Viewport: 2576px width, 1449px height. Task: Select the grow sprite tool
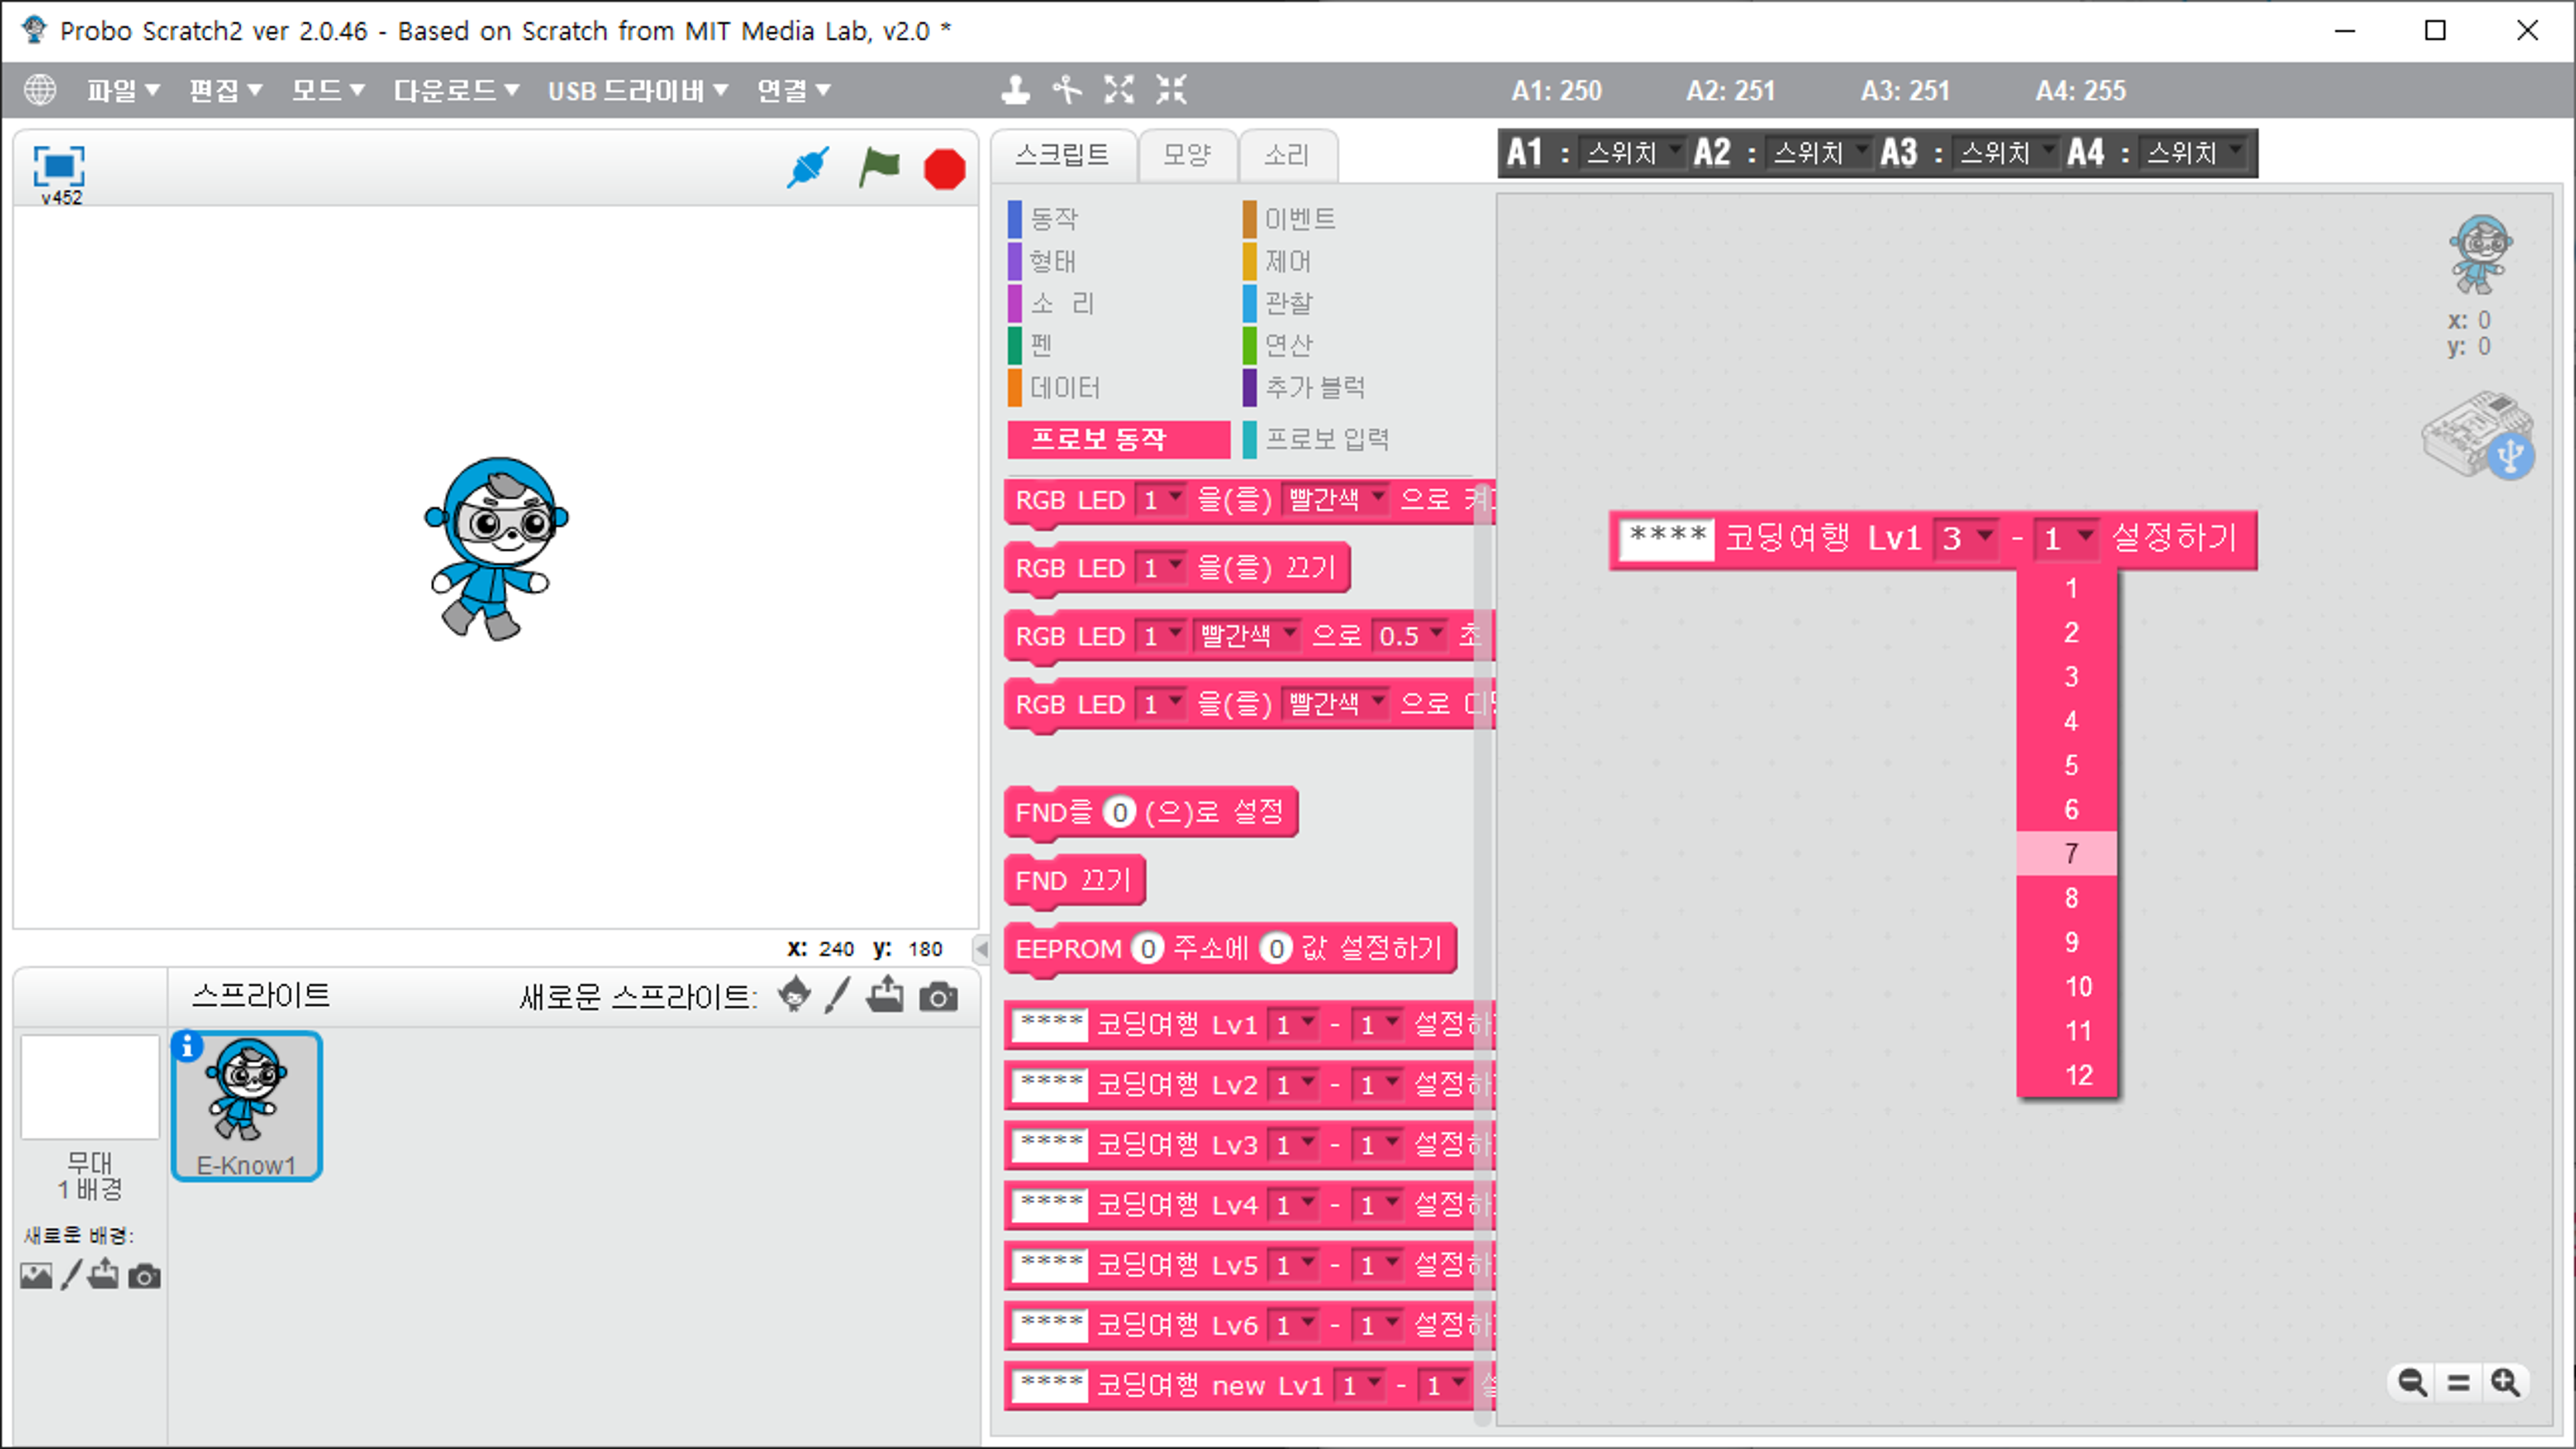pyautogui.click(x=1119, y=90)
